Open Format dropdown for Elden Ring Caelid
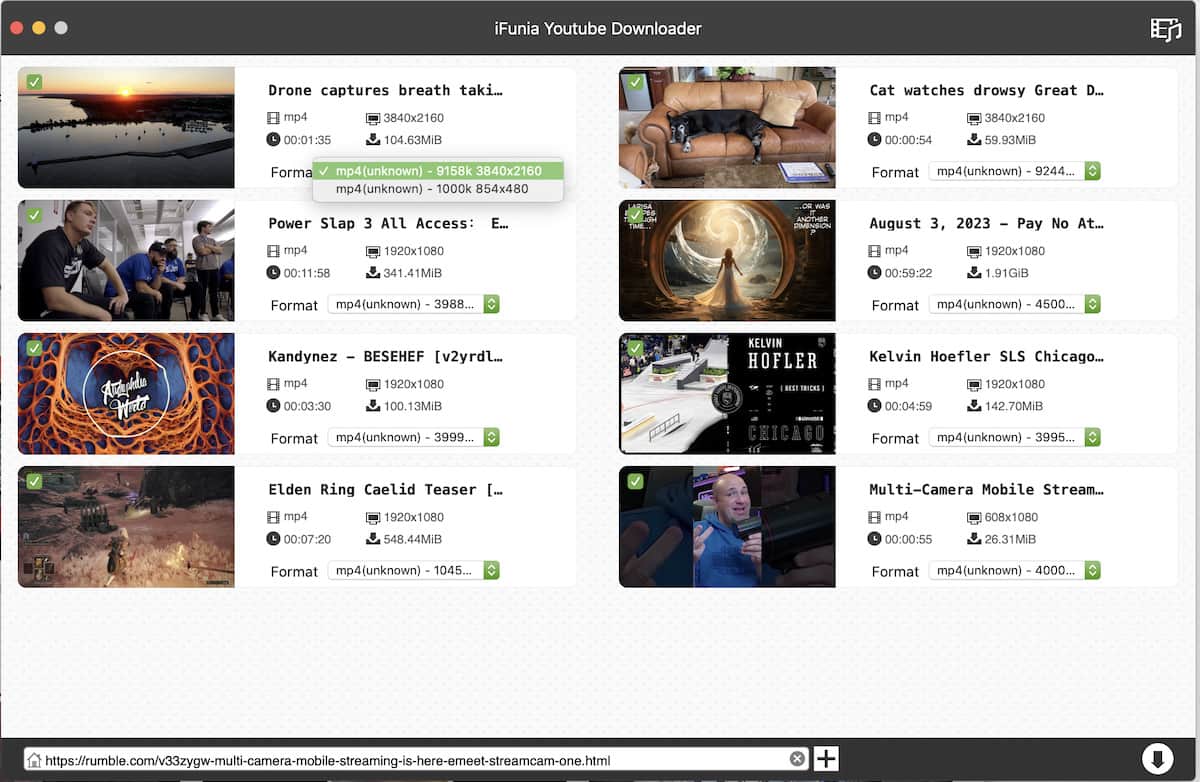 pos(414,570)
